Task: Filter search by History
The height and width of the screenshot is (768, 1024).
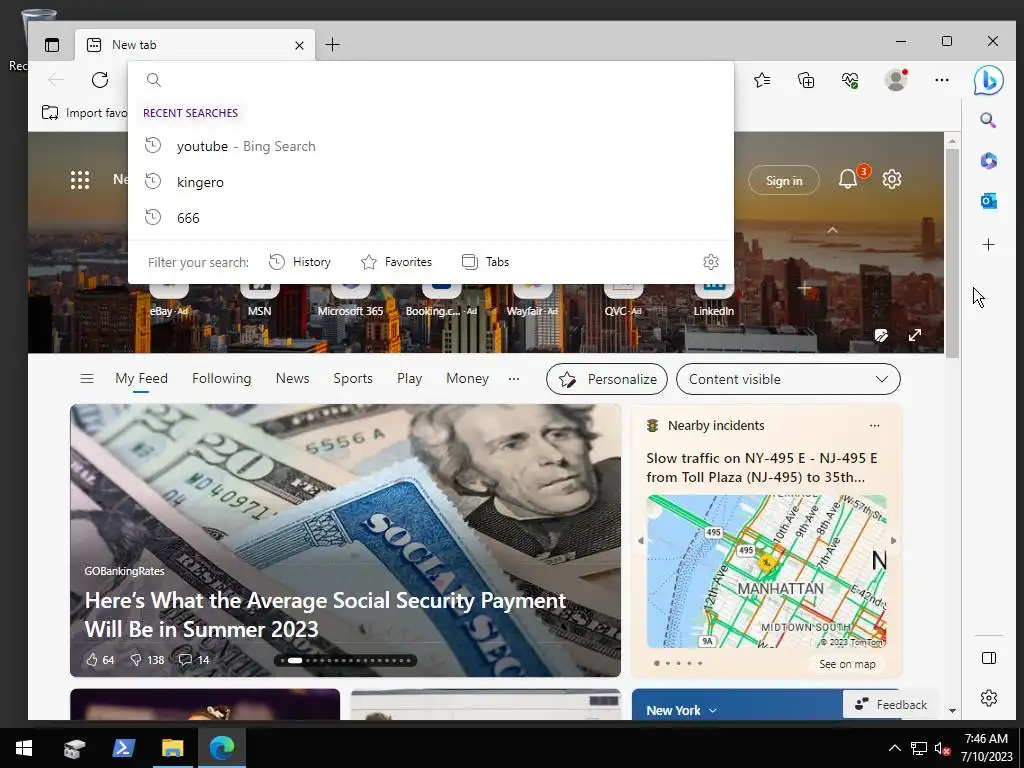Action: 300,262
